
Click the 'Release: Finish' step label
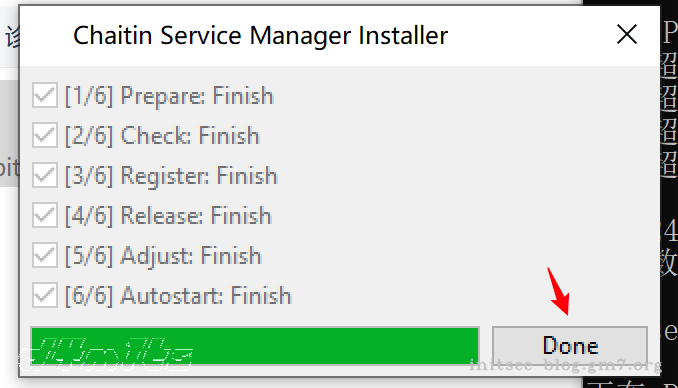tap(195, 216)
